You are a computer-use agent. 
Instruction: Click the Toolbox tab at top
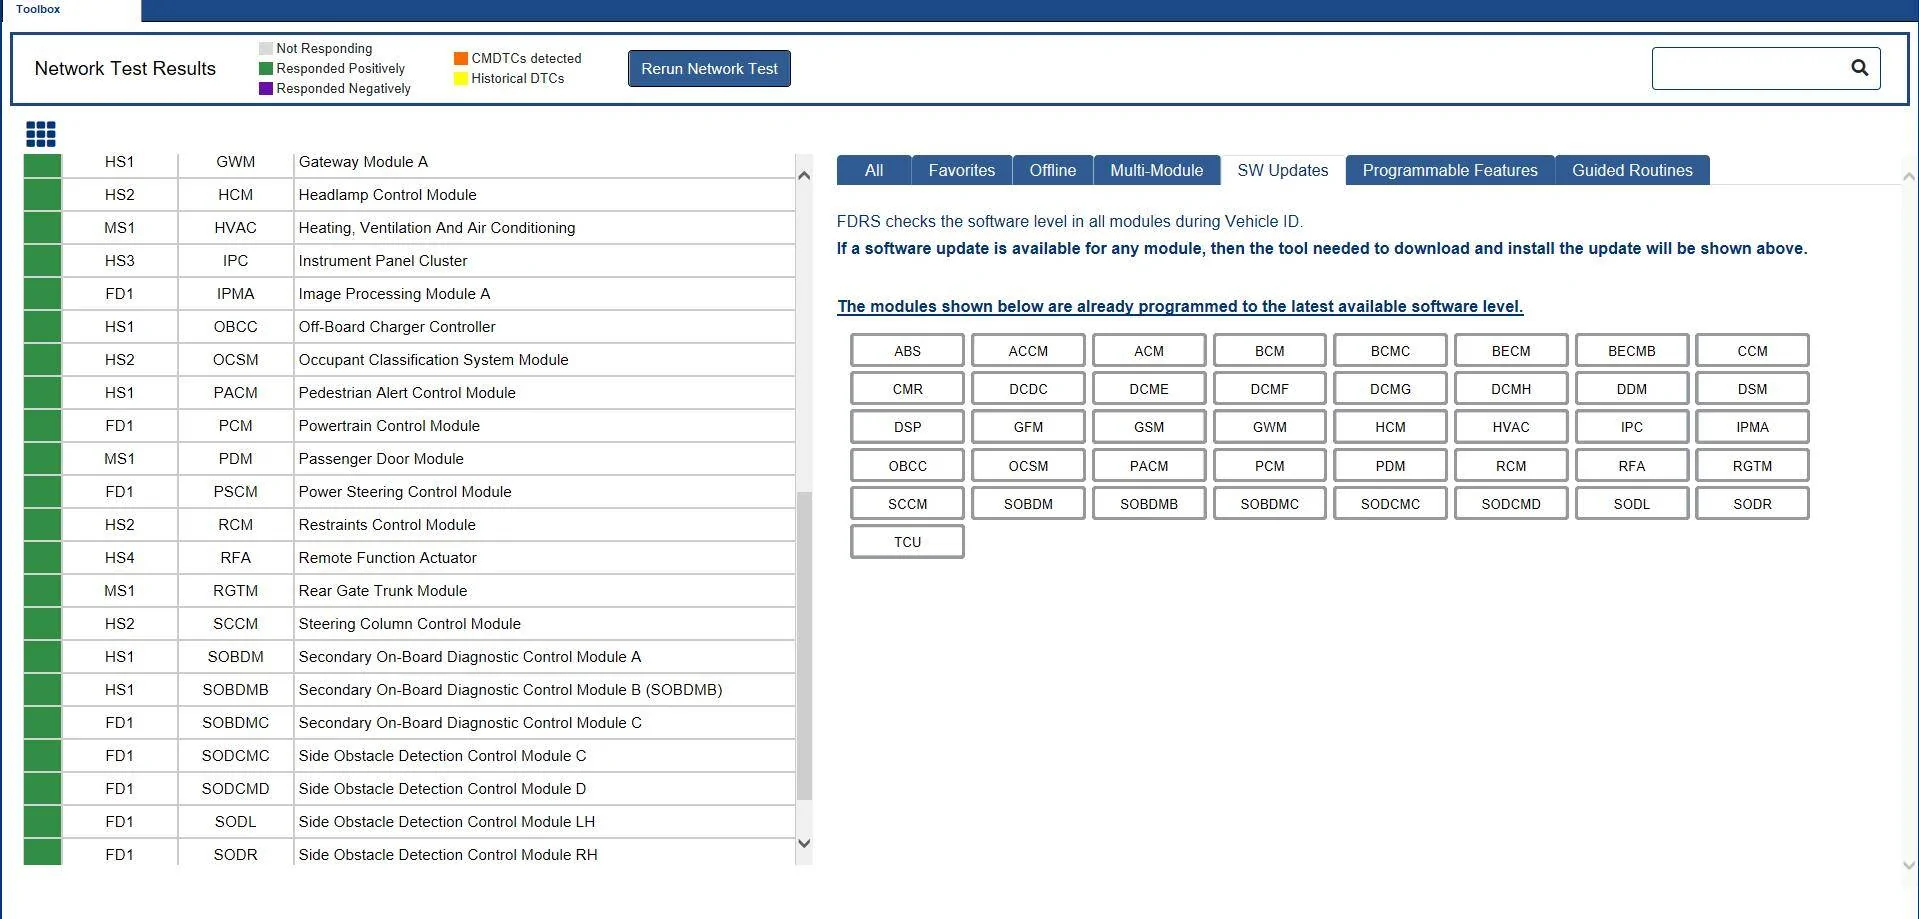point(38,9)
